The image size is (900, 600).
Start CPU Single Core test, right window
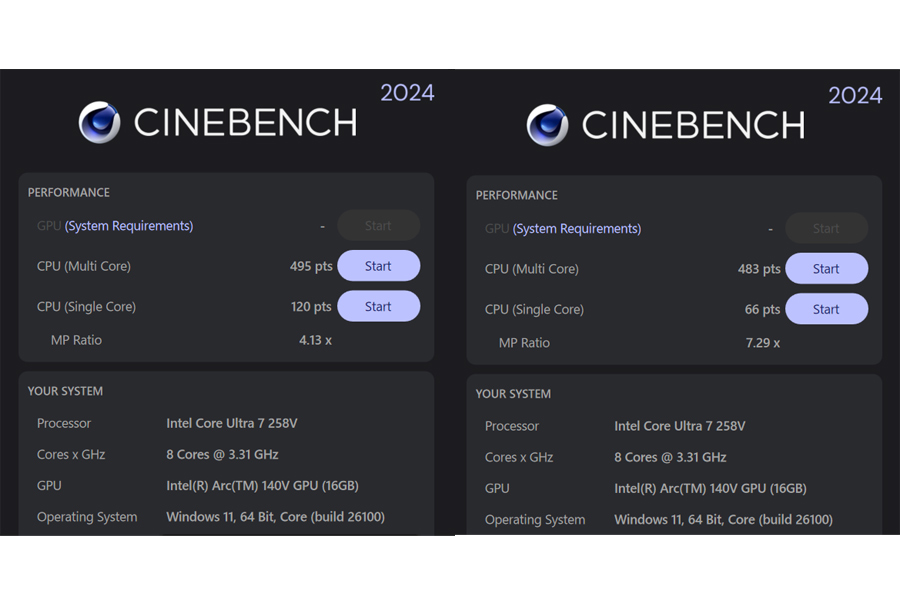pos(827,309)
